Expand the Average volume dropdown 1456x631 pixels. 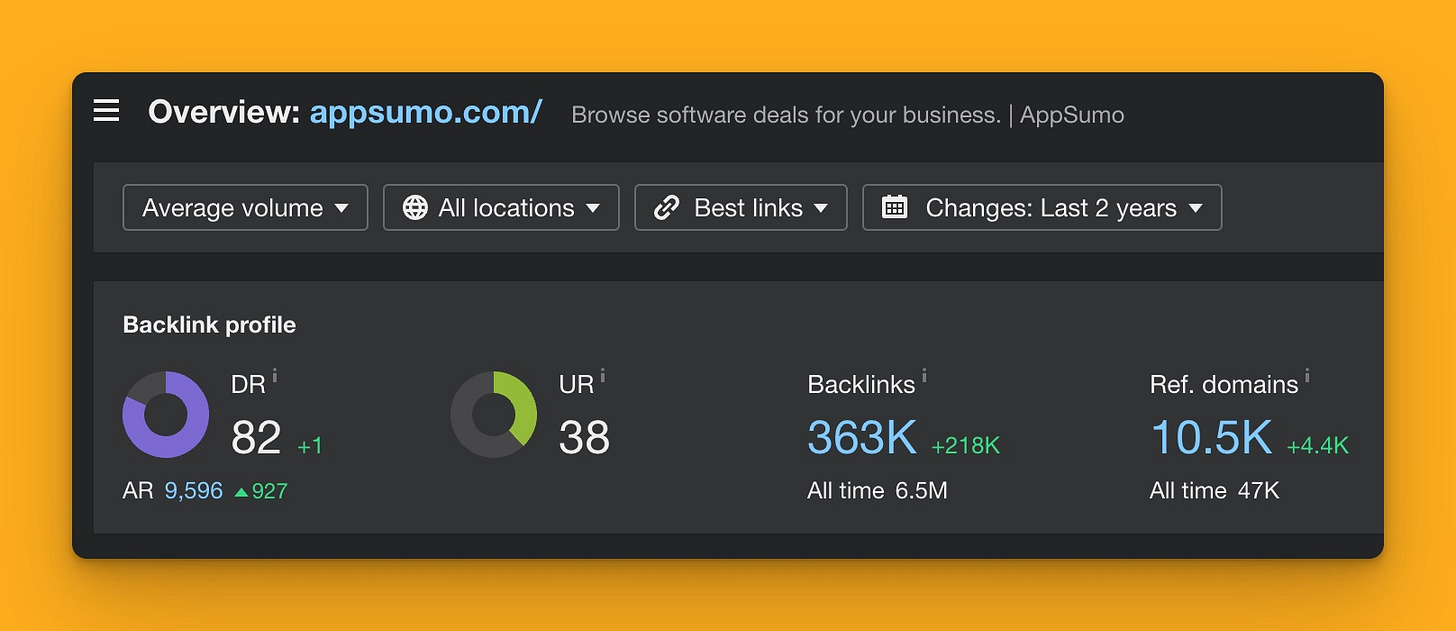tap(245, 207)
